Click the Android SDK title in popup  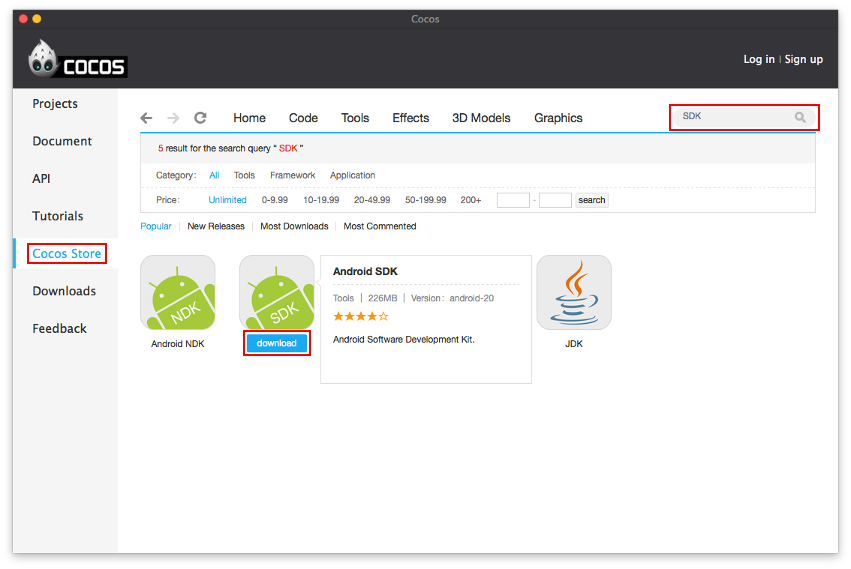[365, 271]
